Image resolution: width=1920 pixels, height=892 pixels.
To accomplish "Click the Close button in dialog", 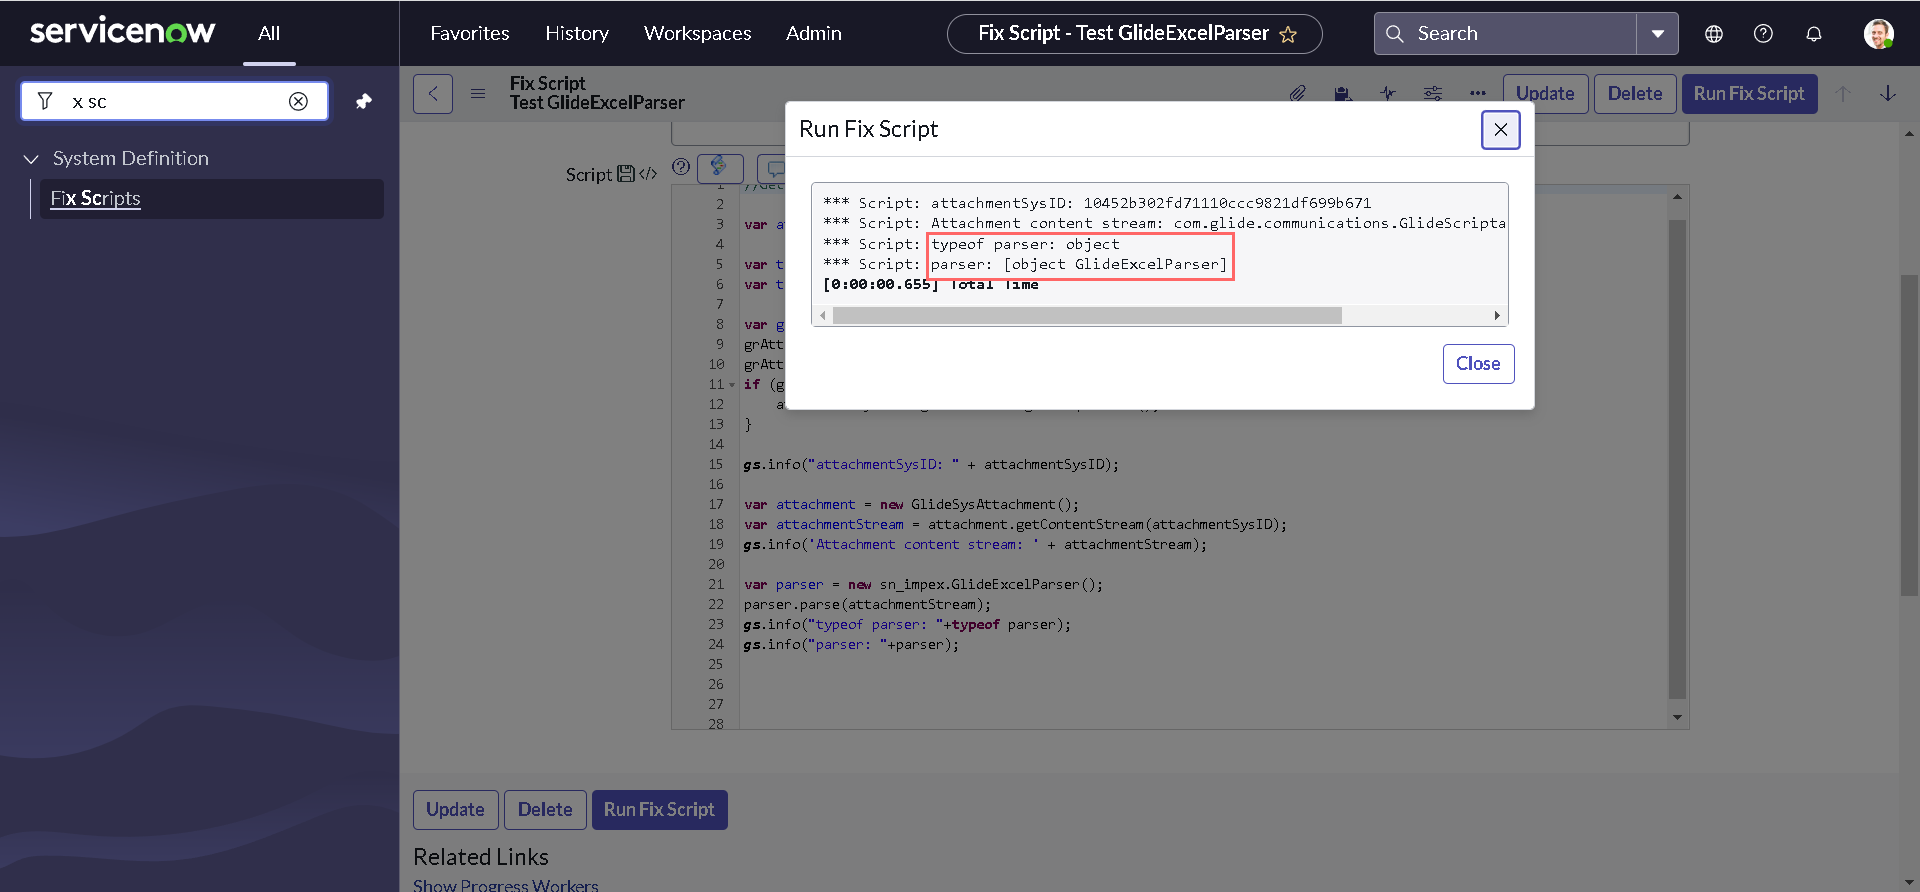I will (1478, 364).
